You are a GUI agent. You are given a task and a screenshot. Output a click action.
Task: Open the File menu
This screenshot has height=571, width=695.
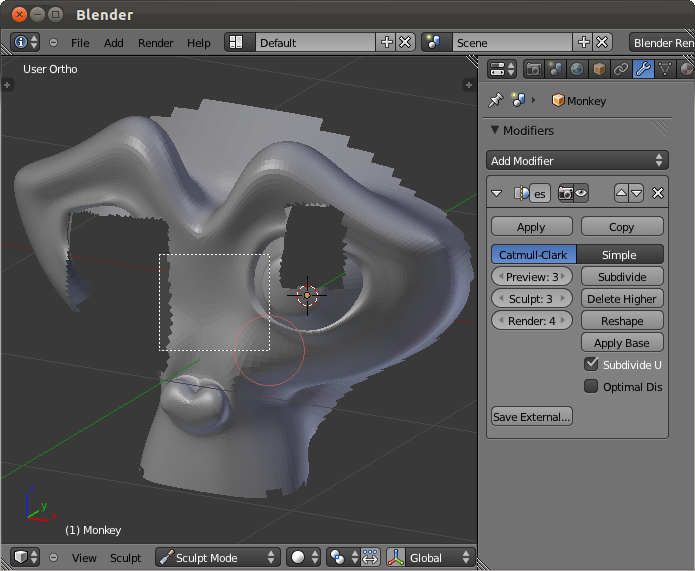(x=80, y=43)
